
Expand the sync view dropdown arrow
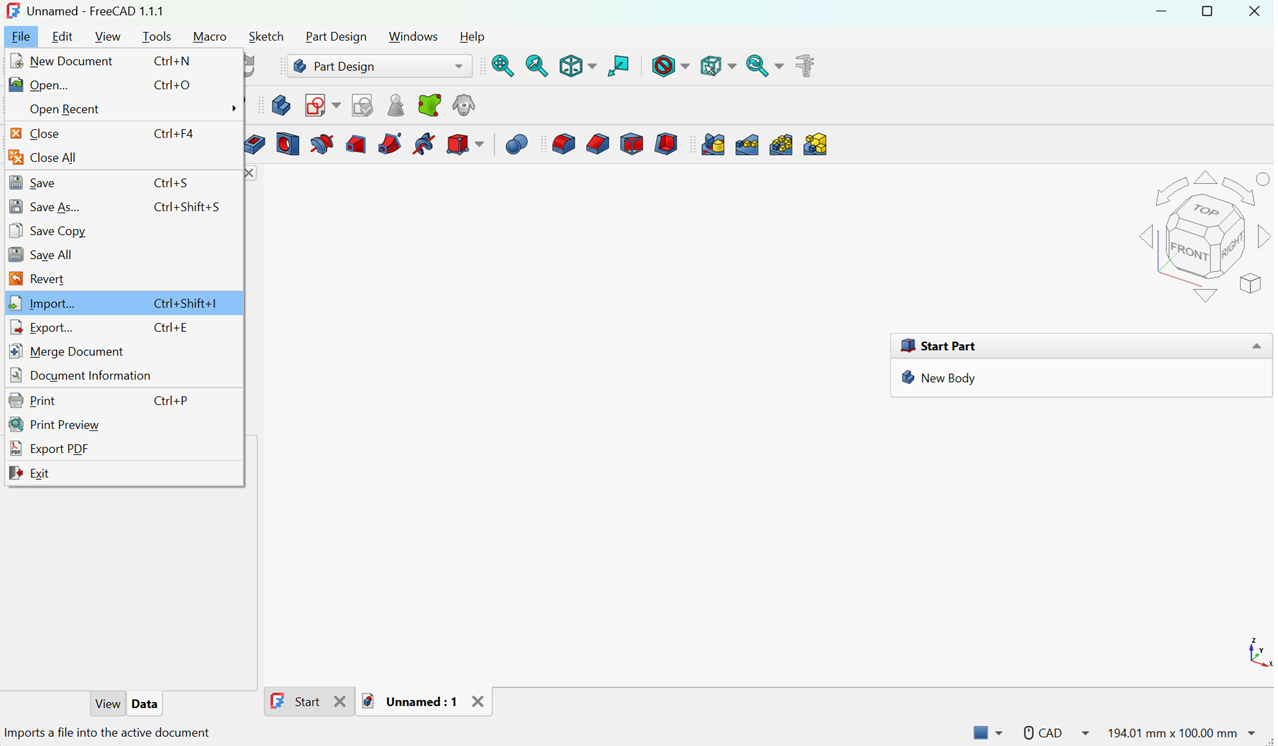coord(779,67)
